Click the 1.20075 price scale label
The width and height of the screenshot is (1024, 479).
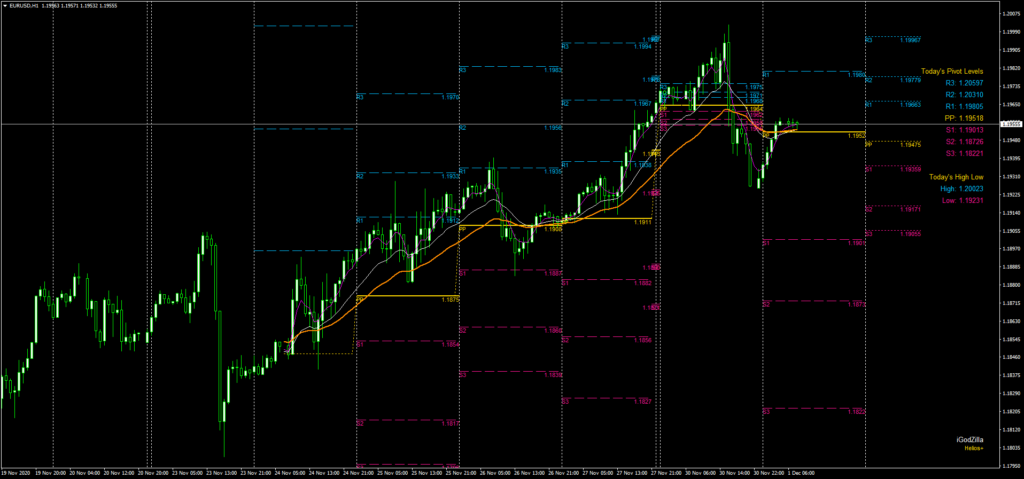click(1012, 12)
